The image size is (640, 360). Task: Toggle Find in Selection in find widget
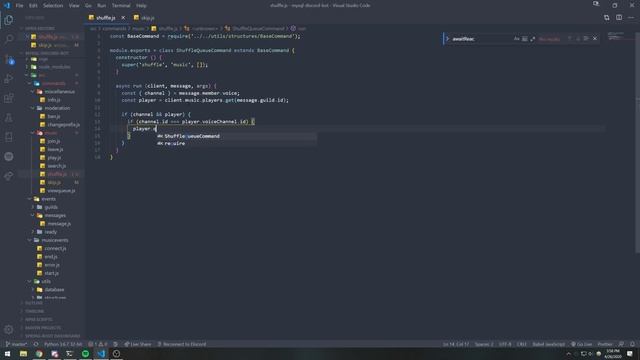pos(586,39)
